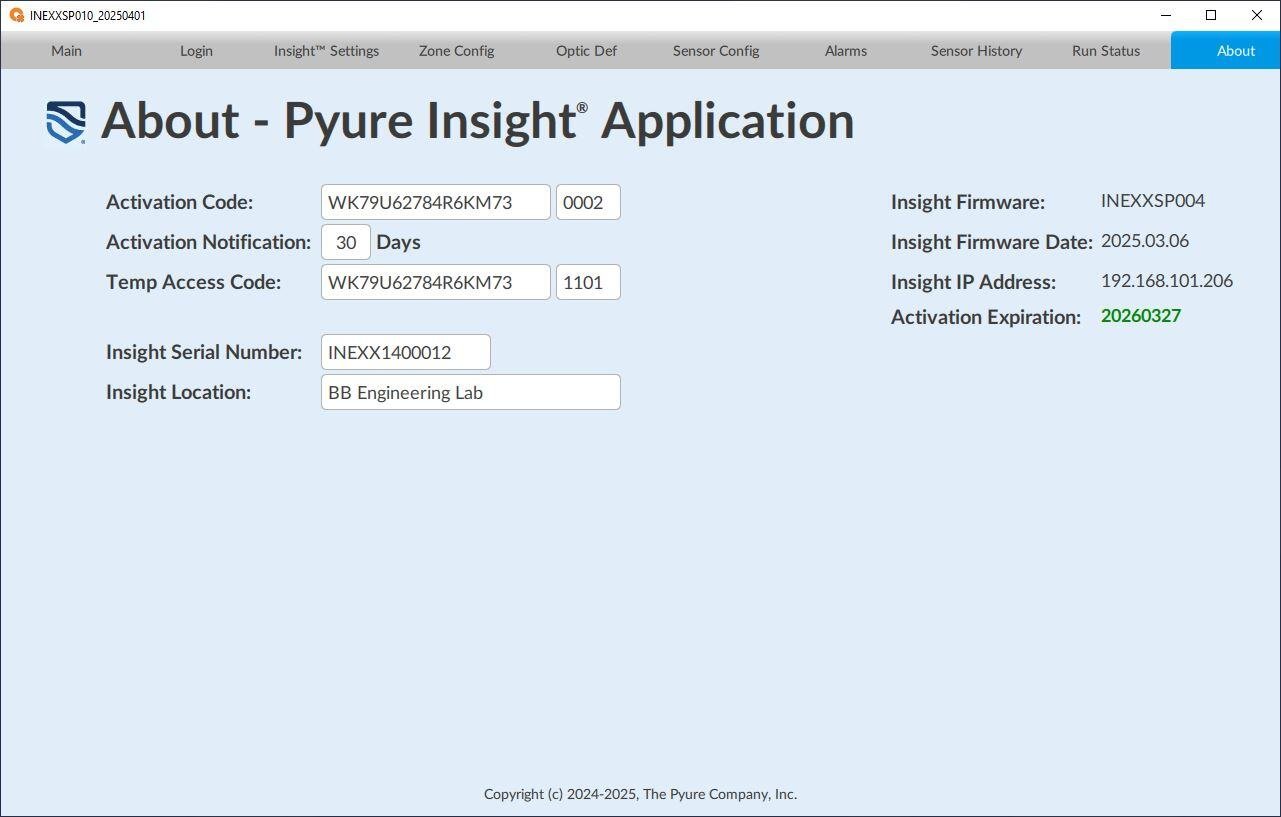This screenshot has height=817, width=1281.
Task: Click the Activation Code label
Action: pyautogui.click(x=180, y=202)
